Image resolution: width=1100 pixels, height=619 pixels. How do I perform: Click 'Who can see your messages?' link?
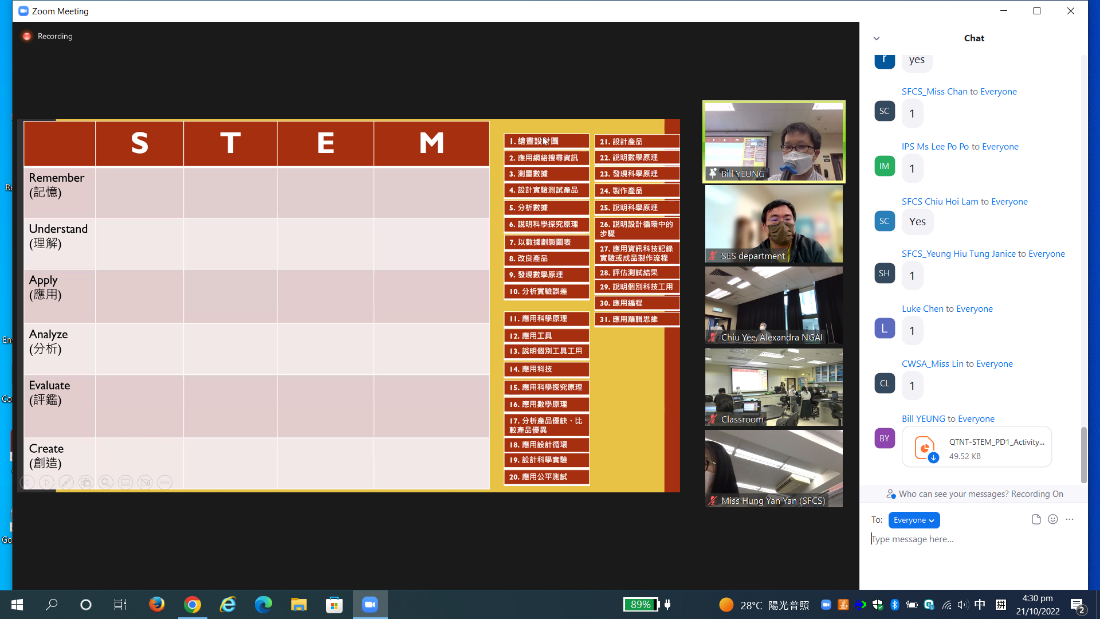pyautogui.click(x=966, y=494)
